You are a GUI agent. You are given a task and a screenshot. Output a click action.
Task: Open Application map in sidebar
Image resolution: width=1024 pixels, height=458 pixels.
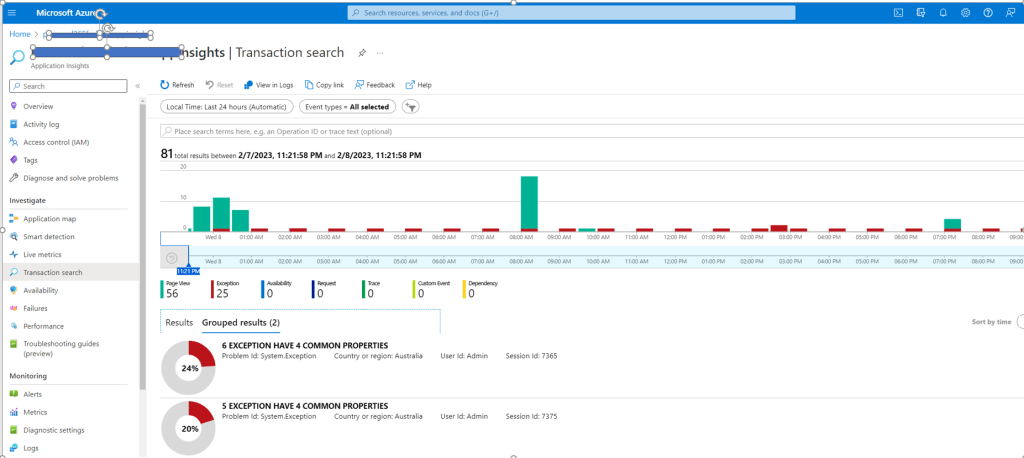[49, 218]
